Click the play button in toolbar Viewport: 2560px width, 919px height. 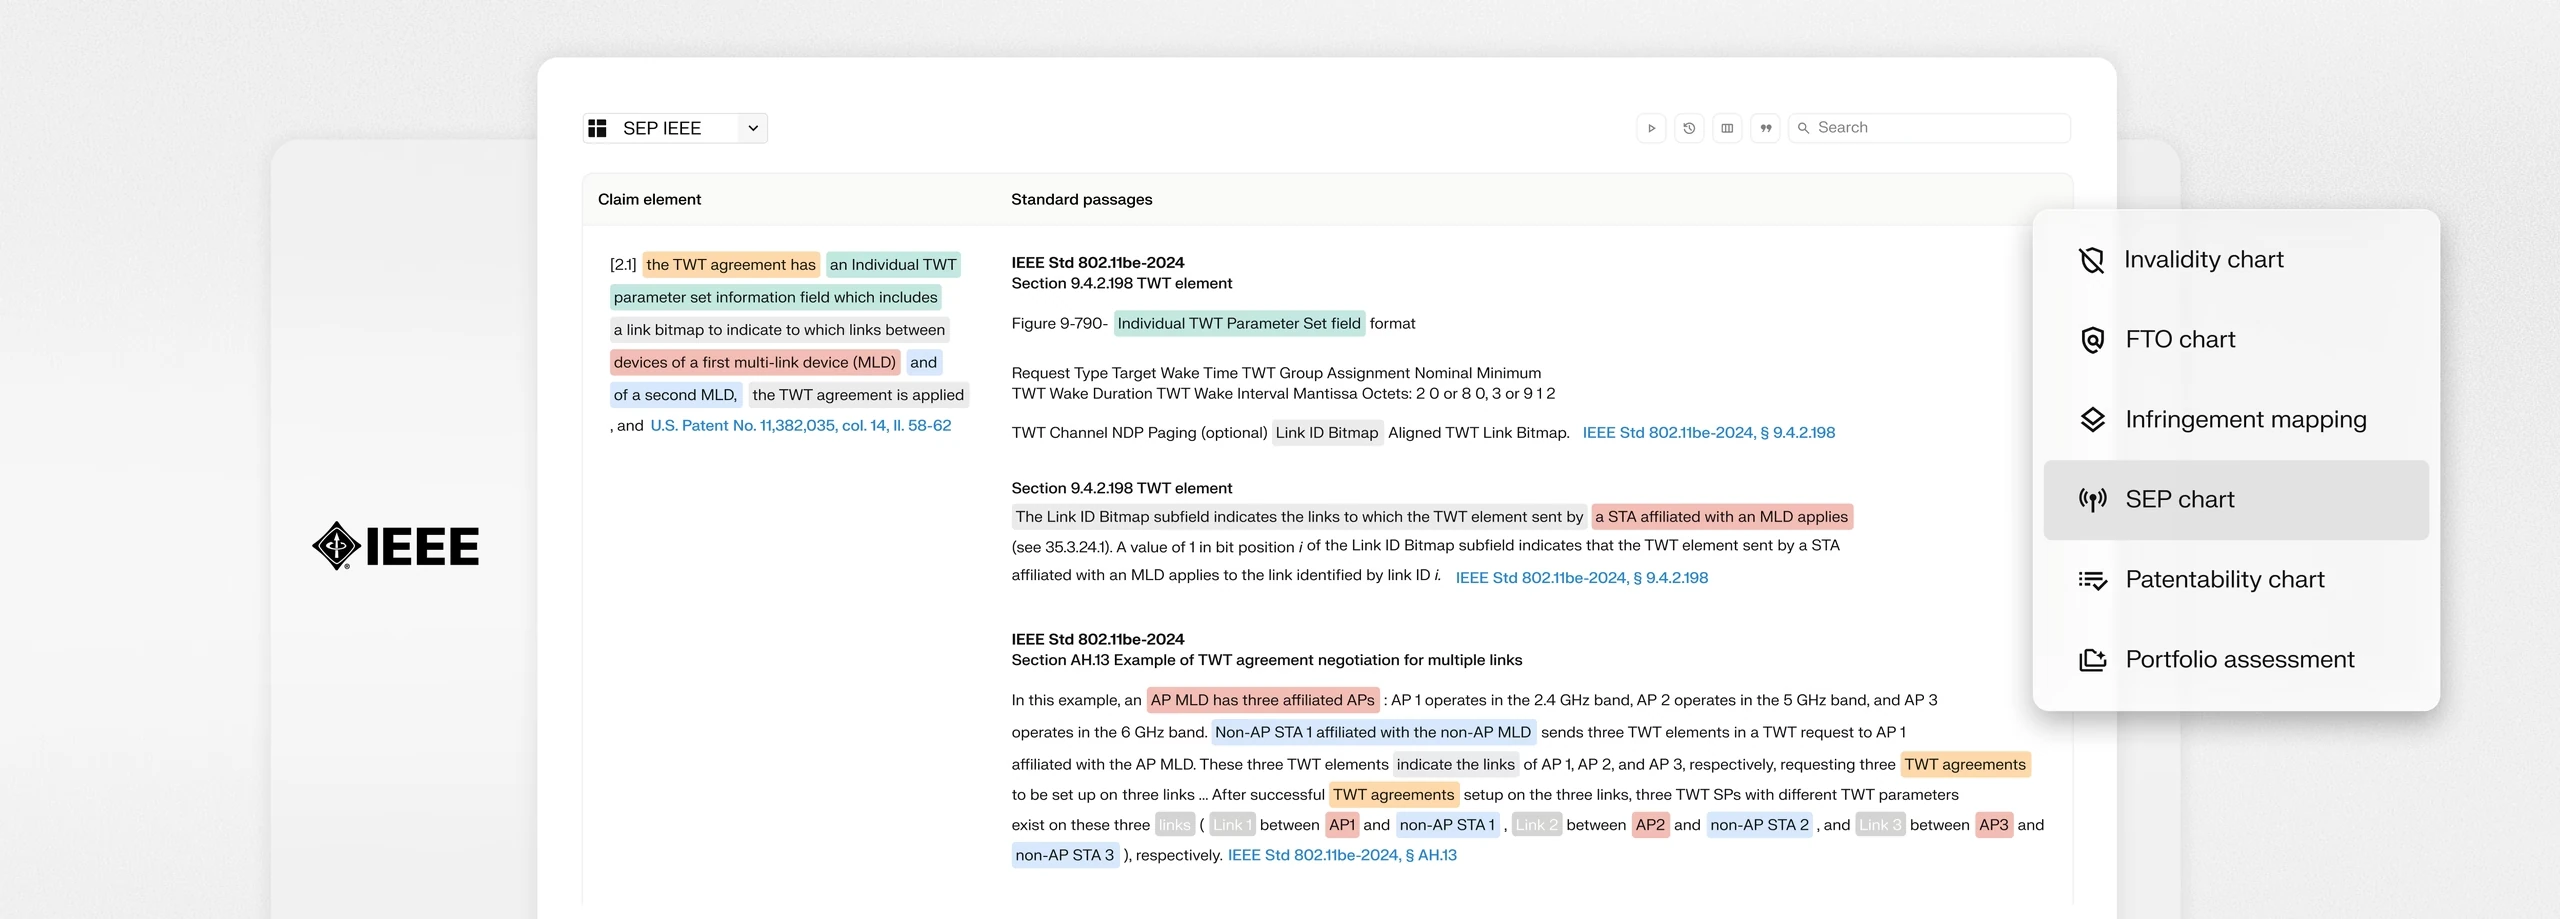pos(1651,128)
